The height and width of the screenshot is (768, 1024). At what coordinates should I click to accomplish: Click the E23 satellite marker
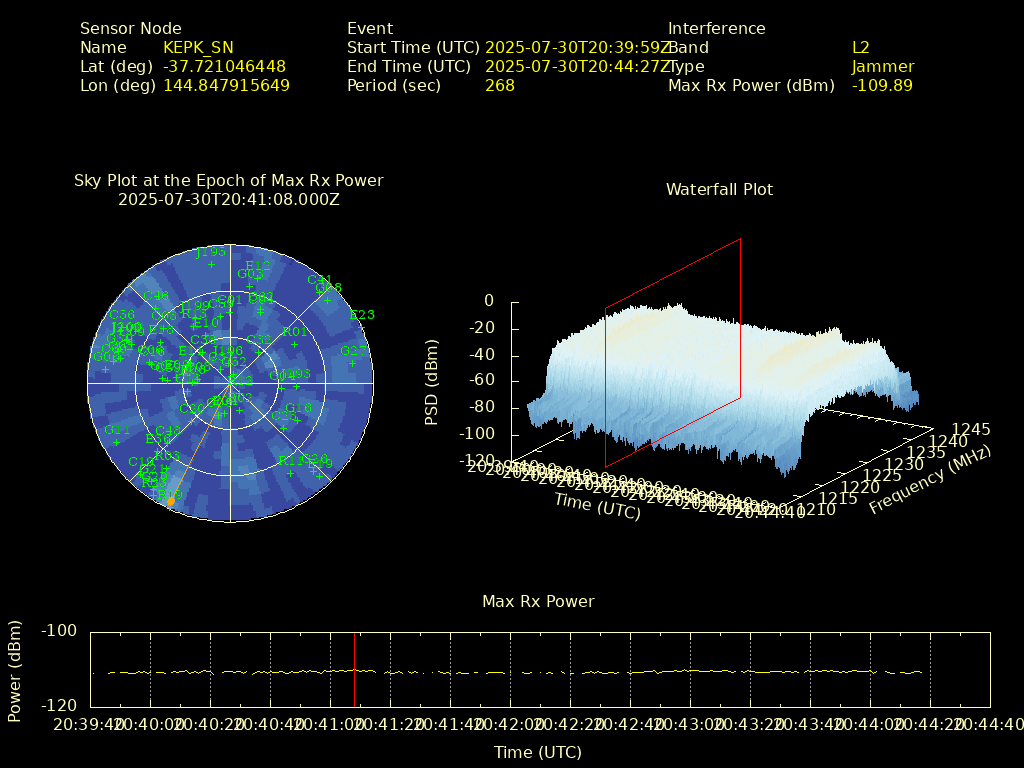click(x=361, y=328)
